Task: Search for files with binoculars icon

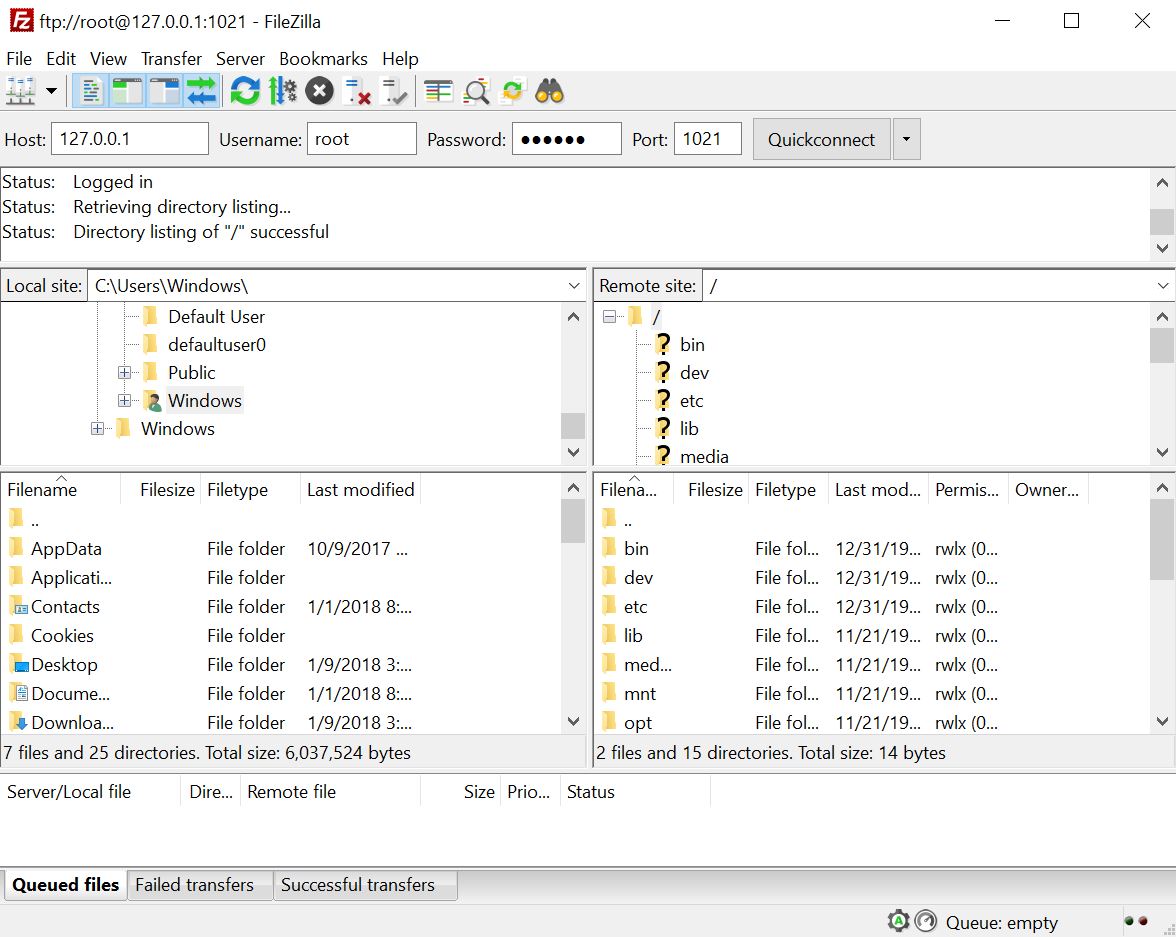Action: pos(550,92)
